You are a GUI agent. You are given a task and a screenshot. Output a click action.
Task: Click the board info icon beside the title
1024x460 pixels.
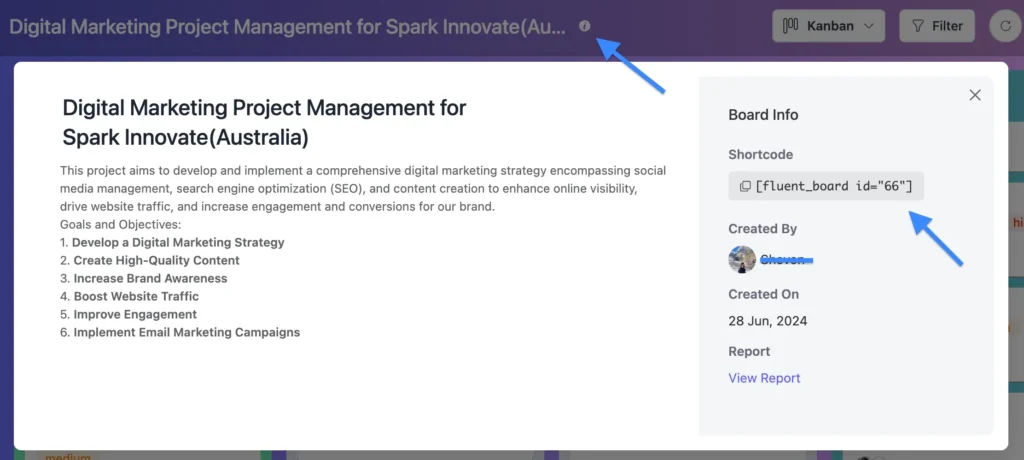coord(585,27)
